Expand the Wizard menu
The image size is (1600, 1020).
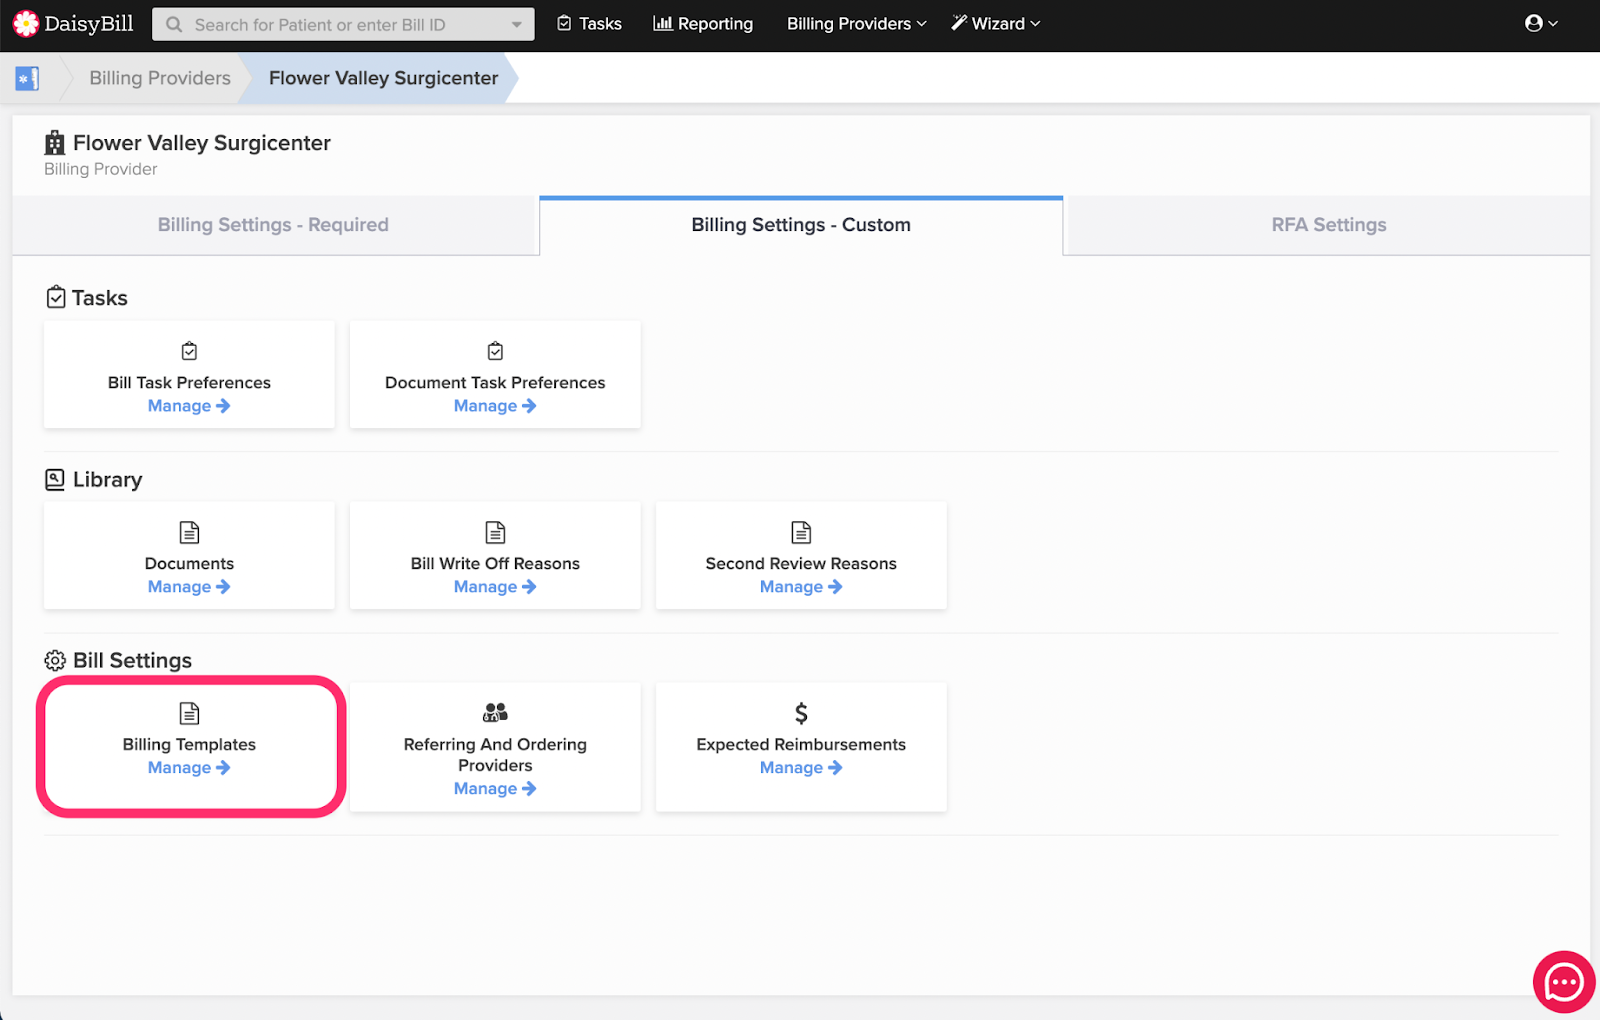coord(995,23)
